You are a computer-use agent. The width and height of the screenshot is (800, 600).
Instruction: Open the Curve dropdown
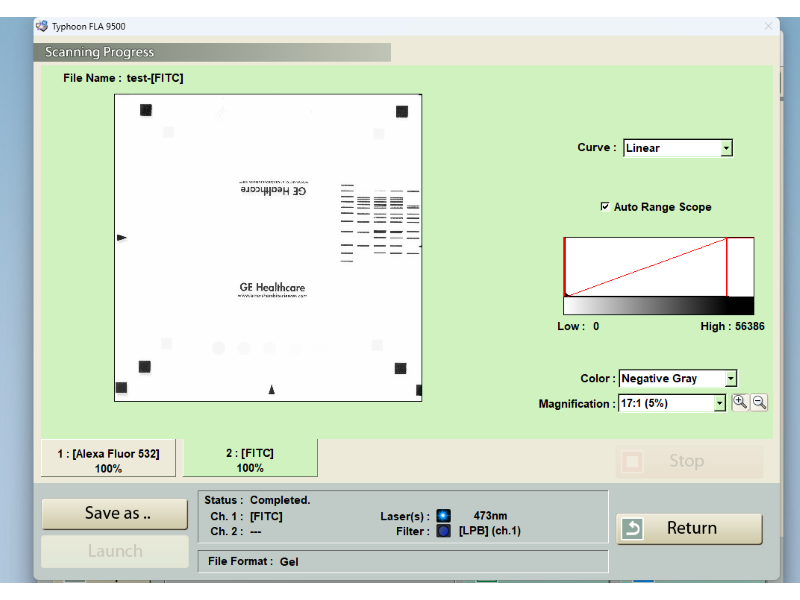[726, 148]
